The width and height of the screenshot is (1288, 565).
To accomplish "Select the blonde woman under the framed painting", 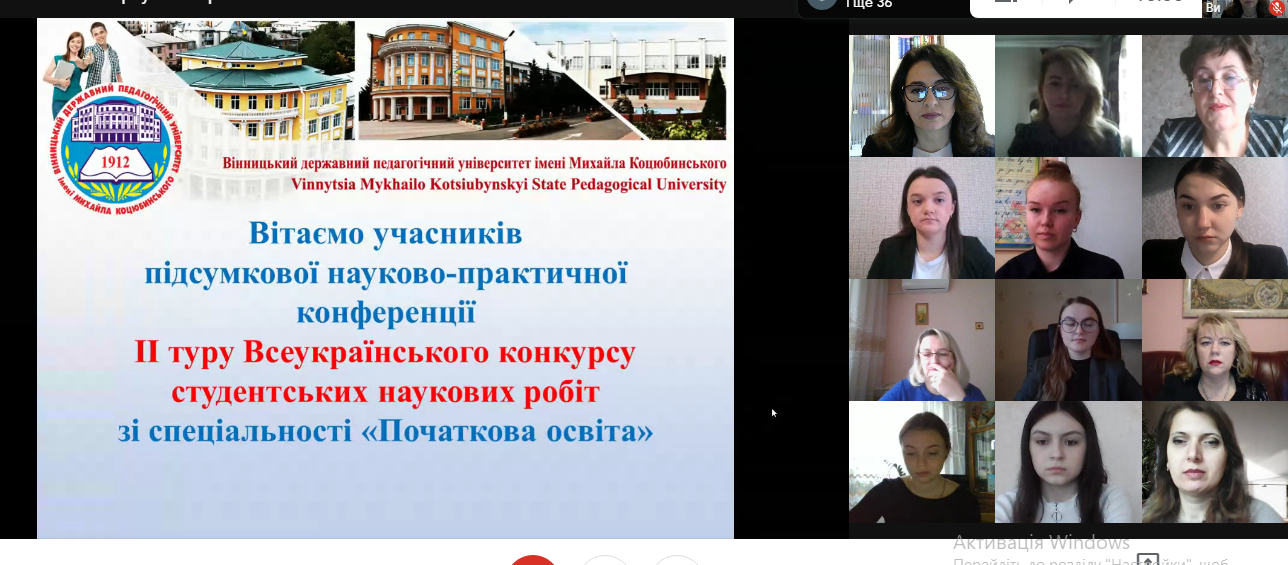I will 1214,341.
